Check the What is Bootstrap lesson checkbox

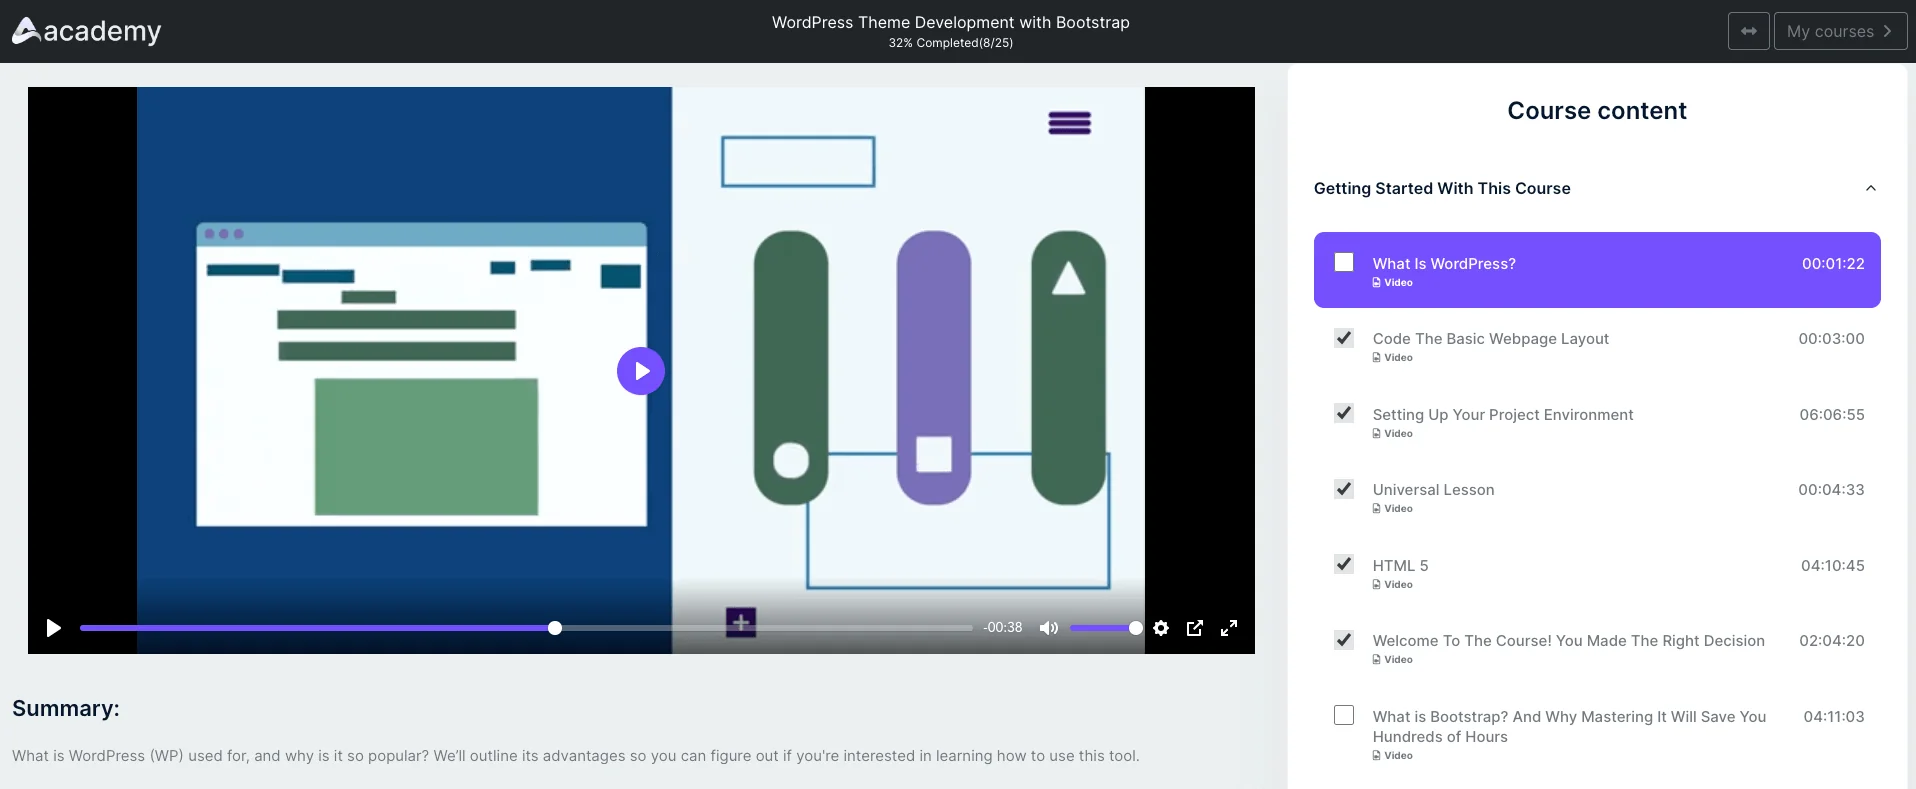tap(1344, 715)
